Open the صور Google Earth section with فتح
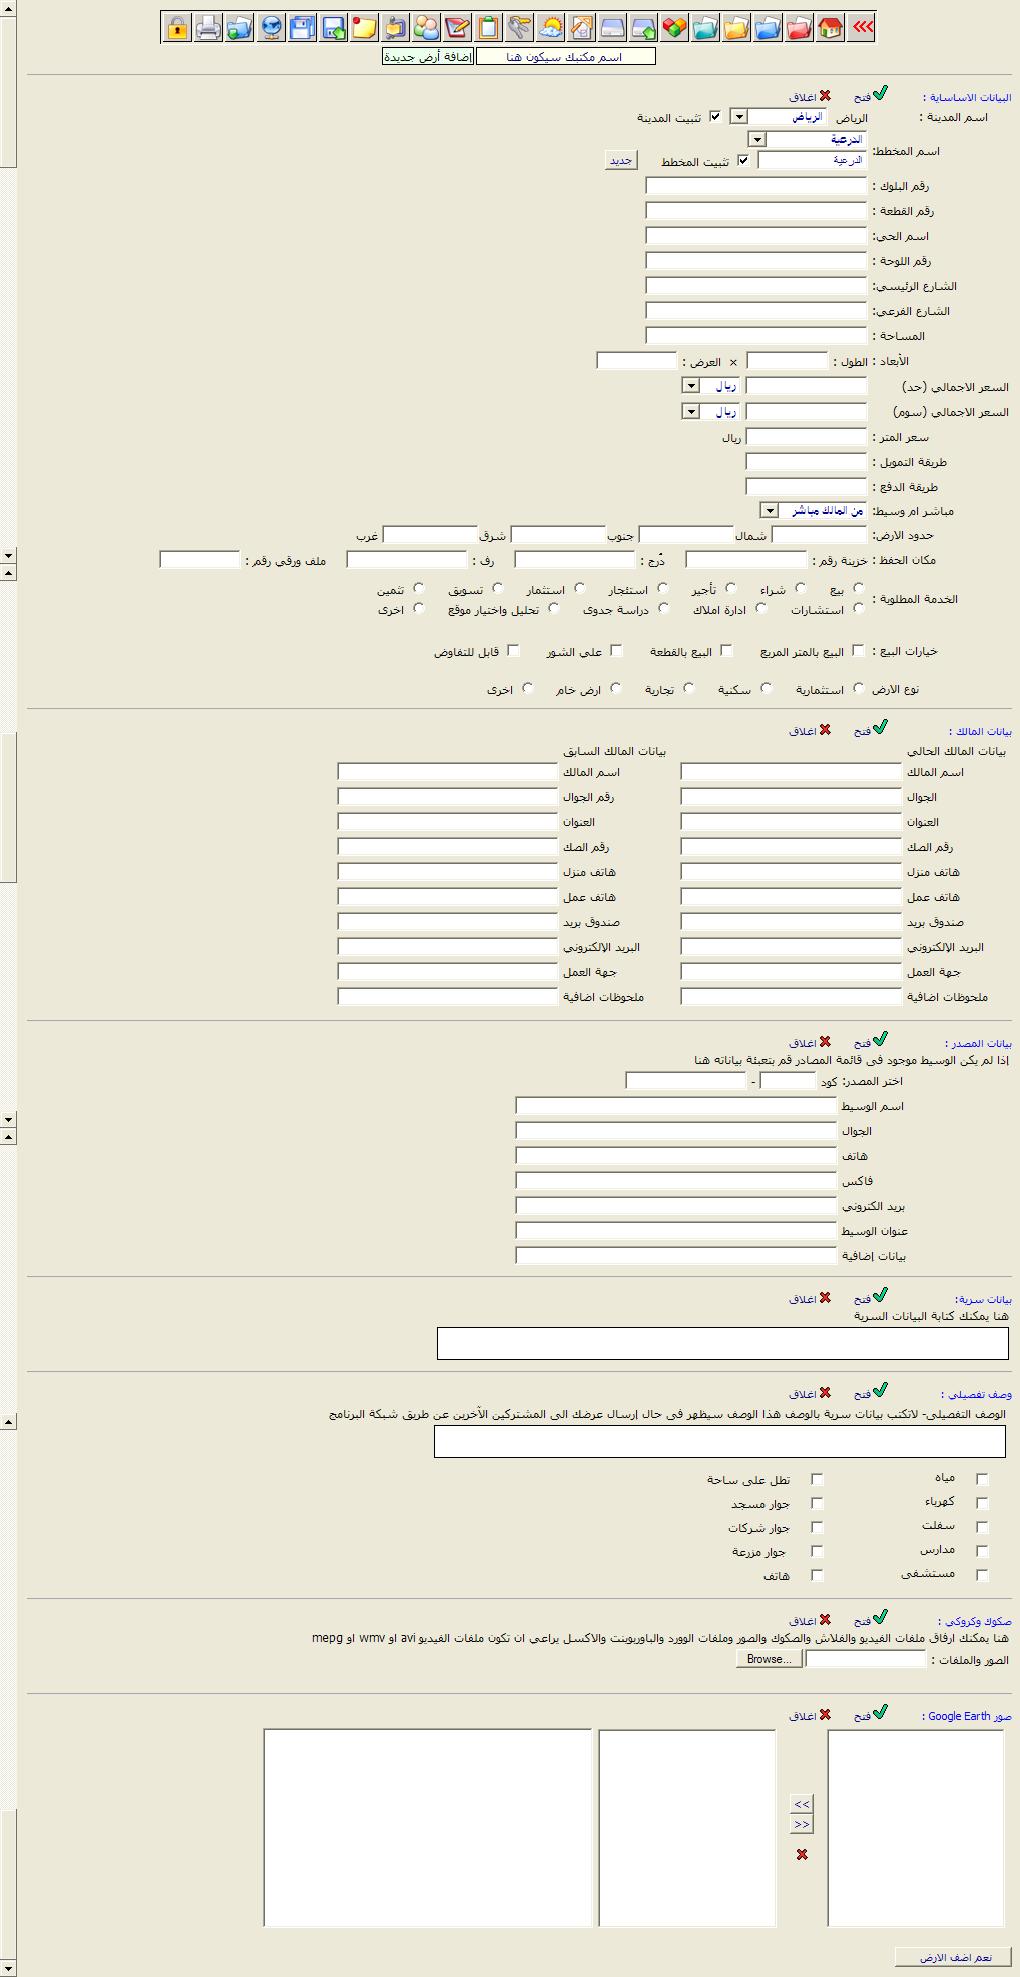 (x=871, y=1714)
